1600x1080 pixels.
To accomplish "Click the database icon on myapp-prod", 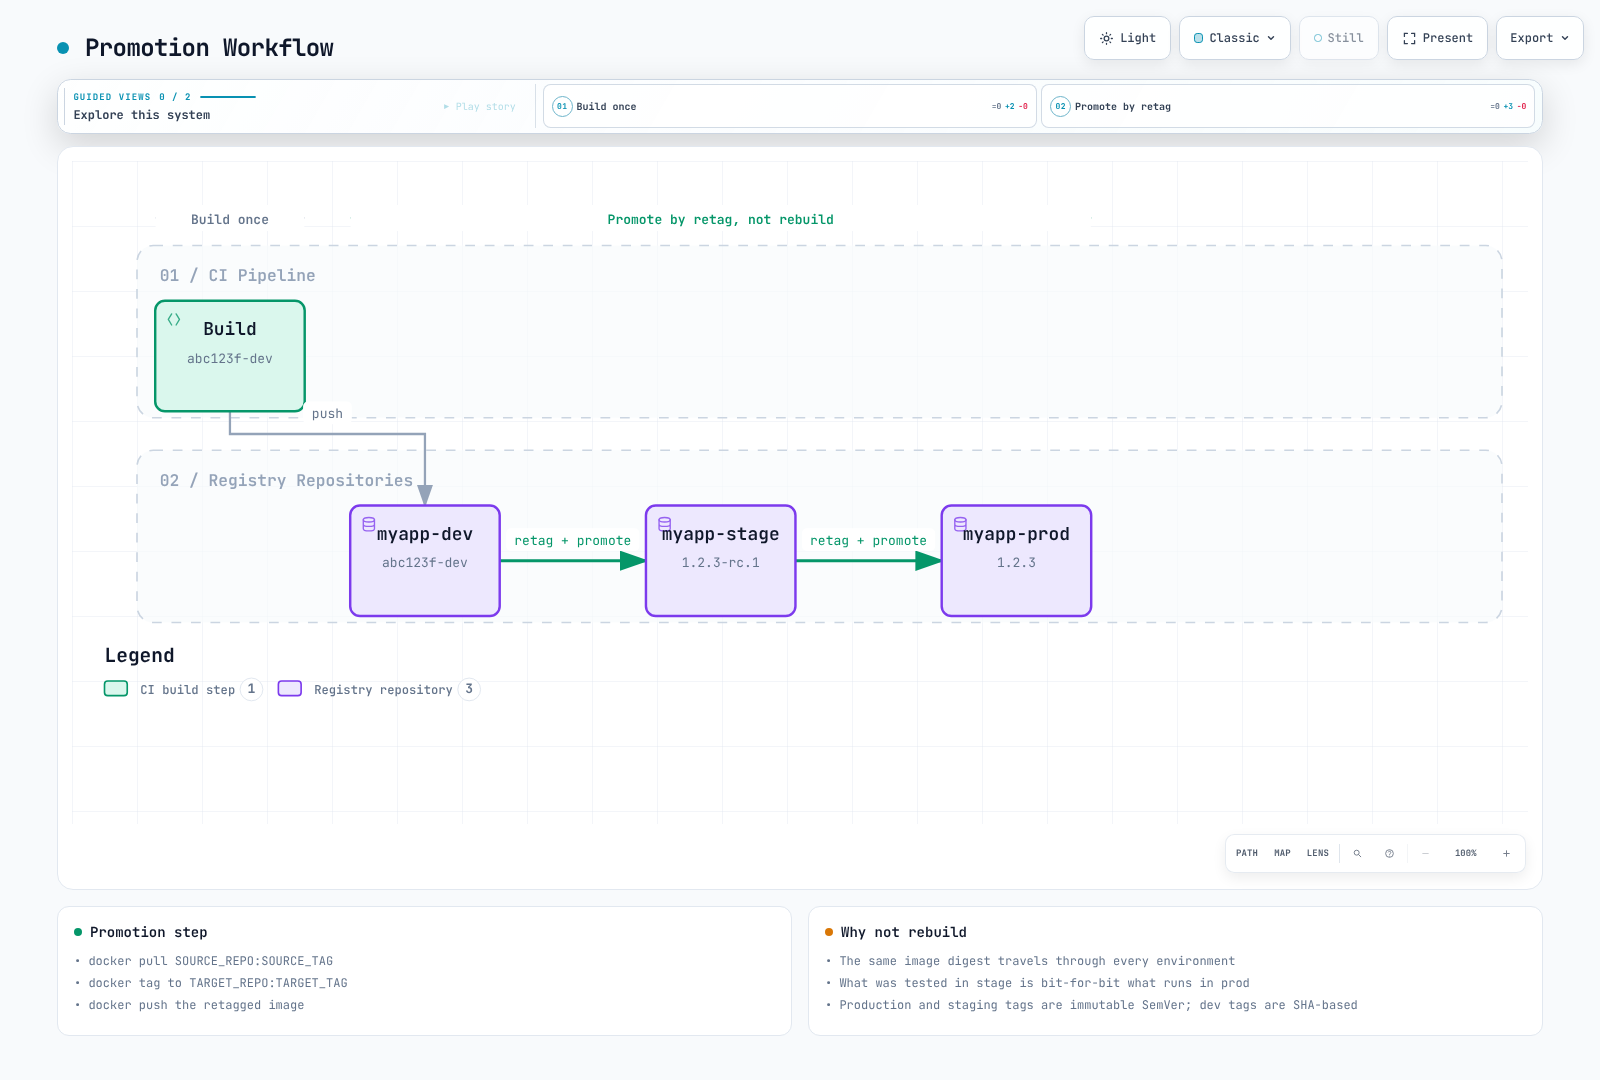I will 961,523.
